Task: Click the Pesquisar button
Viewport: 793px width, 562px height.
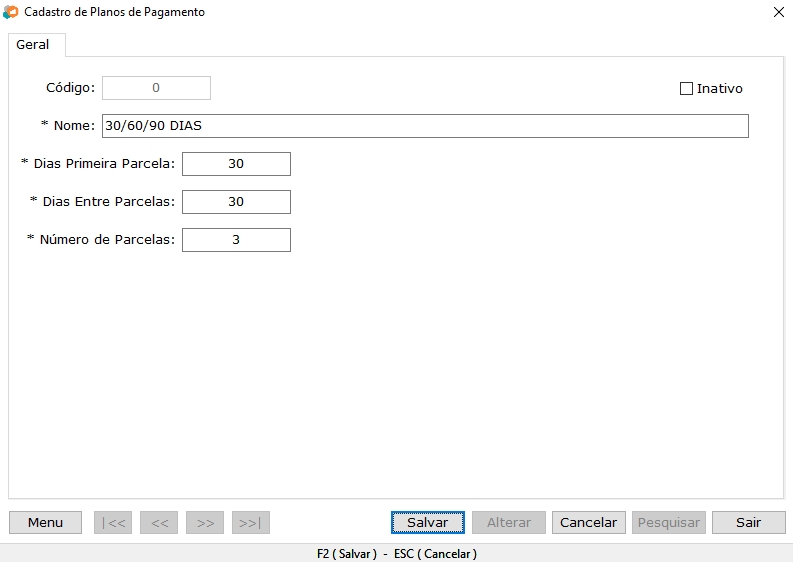Action: [x=669, y=523]
